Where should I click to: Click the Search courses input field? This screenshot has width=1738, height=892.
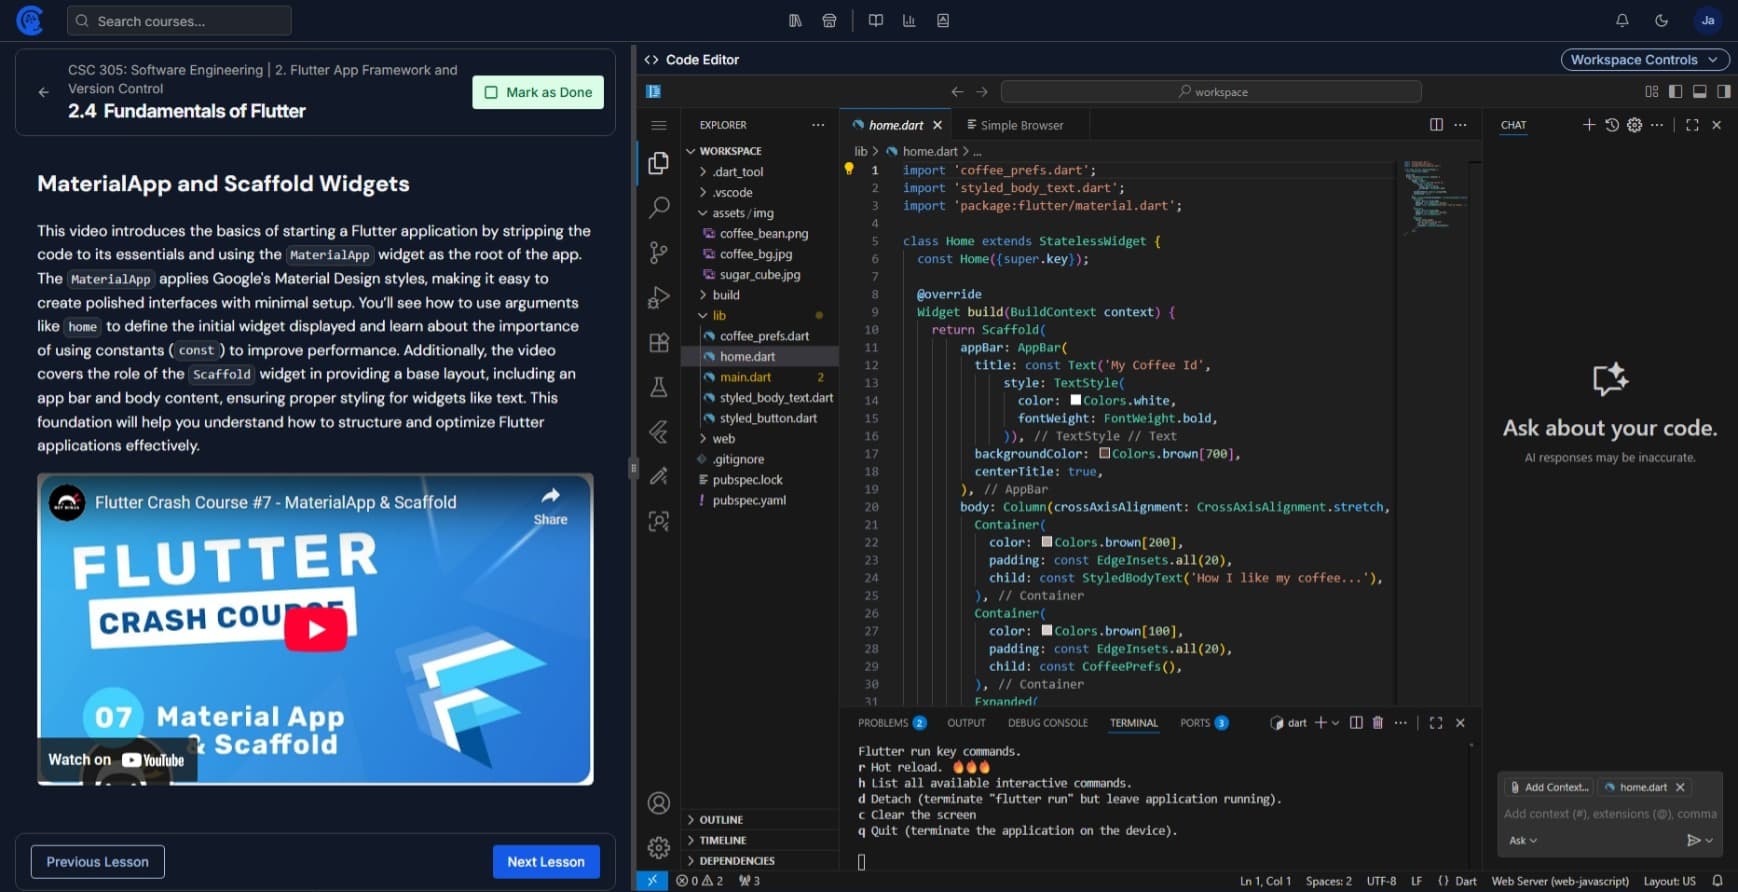(x=179, y=20)
